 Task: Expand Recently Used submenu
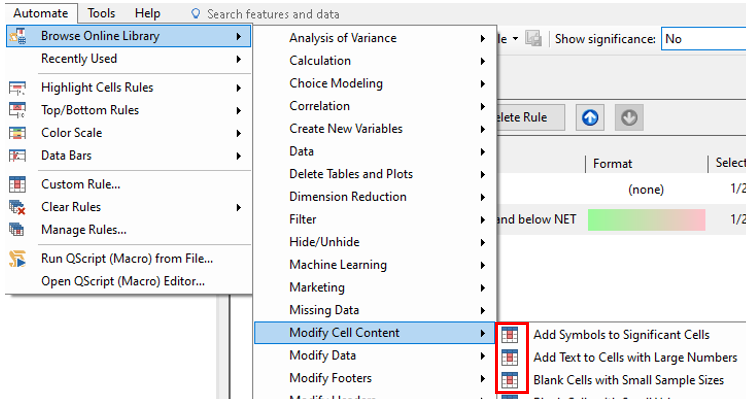point(128,59)
